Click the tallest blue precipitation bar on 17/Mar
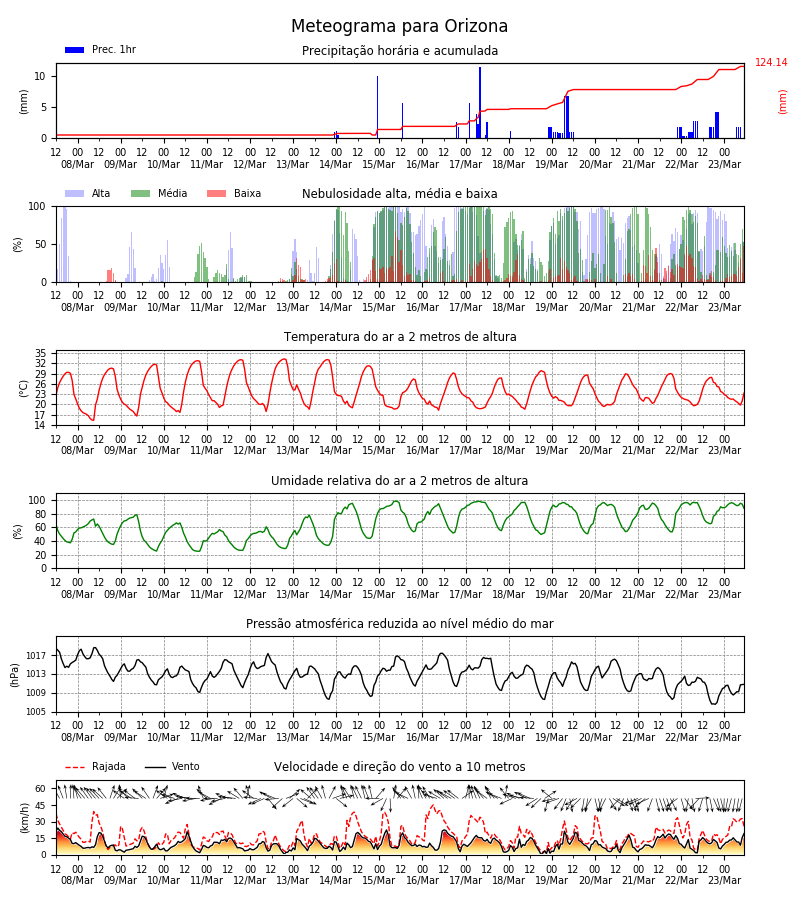800x900 pixels. coord(480,103)
